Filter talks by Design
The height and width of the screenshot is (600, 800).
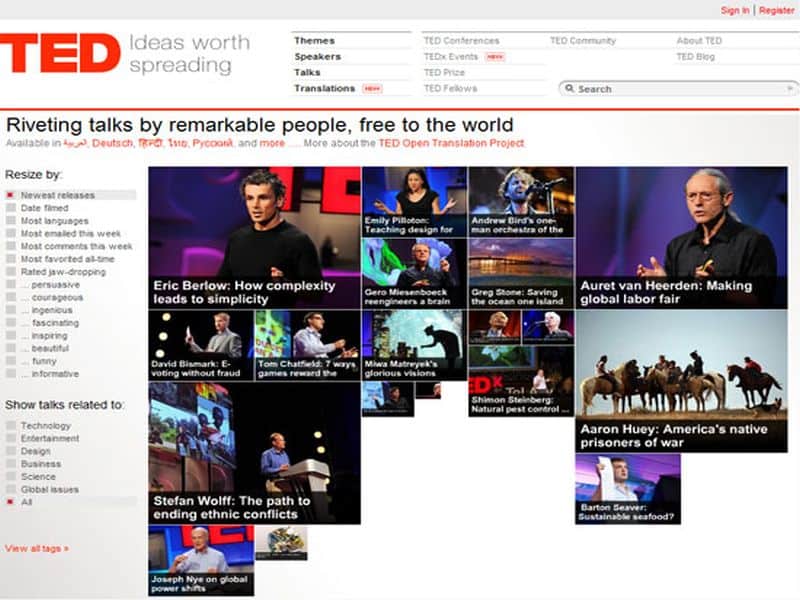pyautogui.click(x=28, y=451)
